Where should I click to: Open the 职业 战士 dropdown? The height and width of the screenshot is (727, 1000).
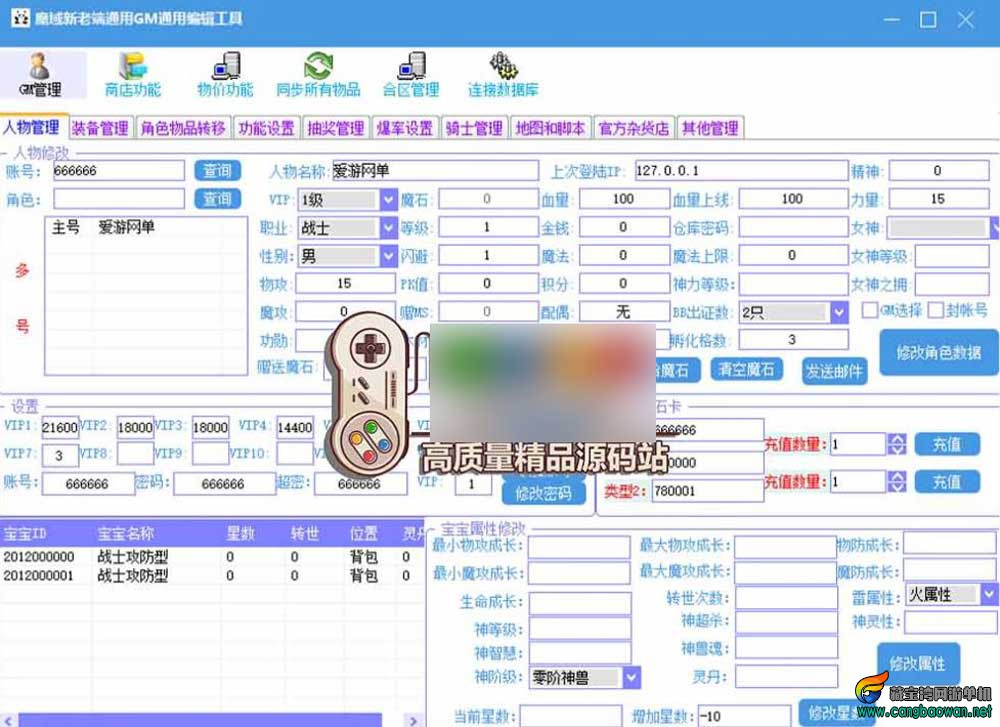pos(388,228)
